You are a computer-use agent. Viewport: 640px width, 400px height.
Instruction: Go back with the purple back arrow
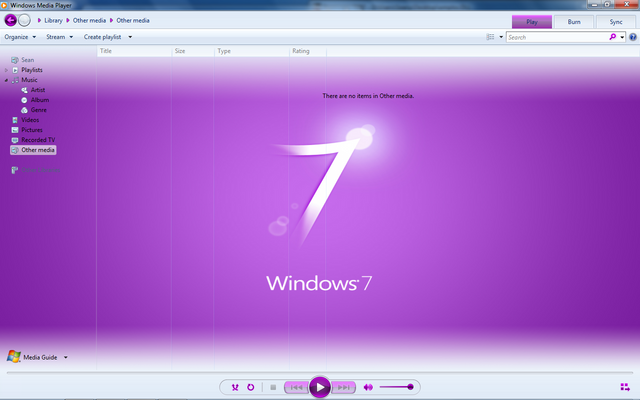(11, 20)
